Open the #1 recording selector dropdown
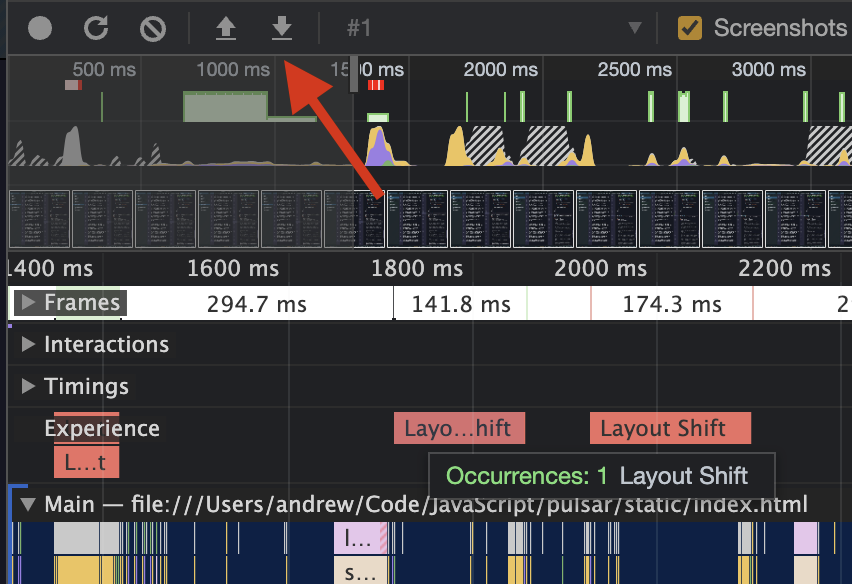The width and height of the screenshot is (852, 584). pos(637,28)
